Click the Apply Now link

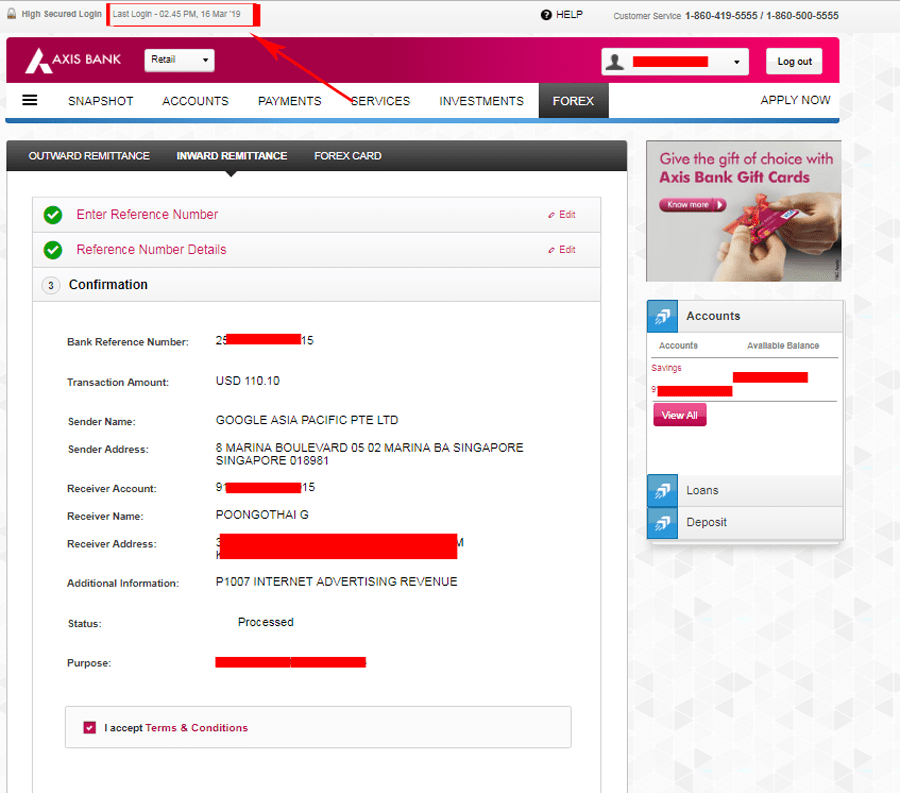coord(795,100)
